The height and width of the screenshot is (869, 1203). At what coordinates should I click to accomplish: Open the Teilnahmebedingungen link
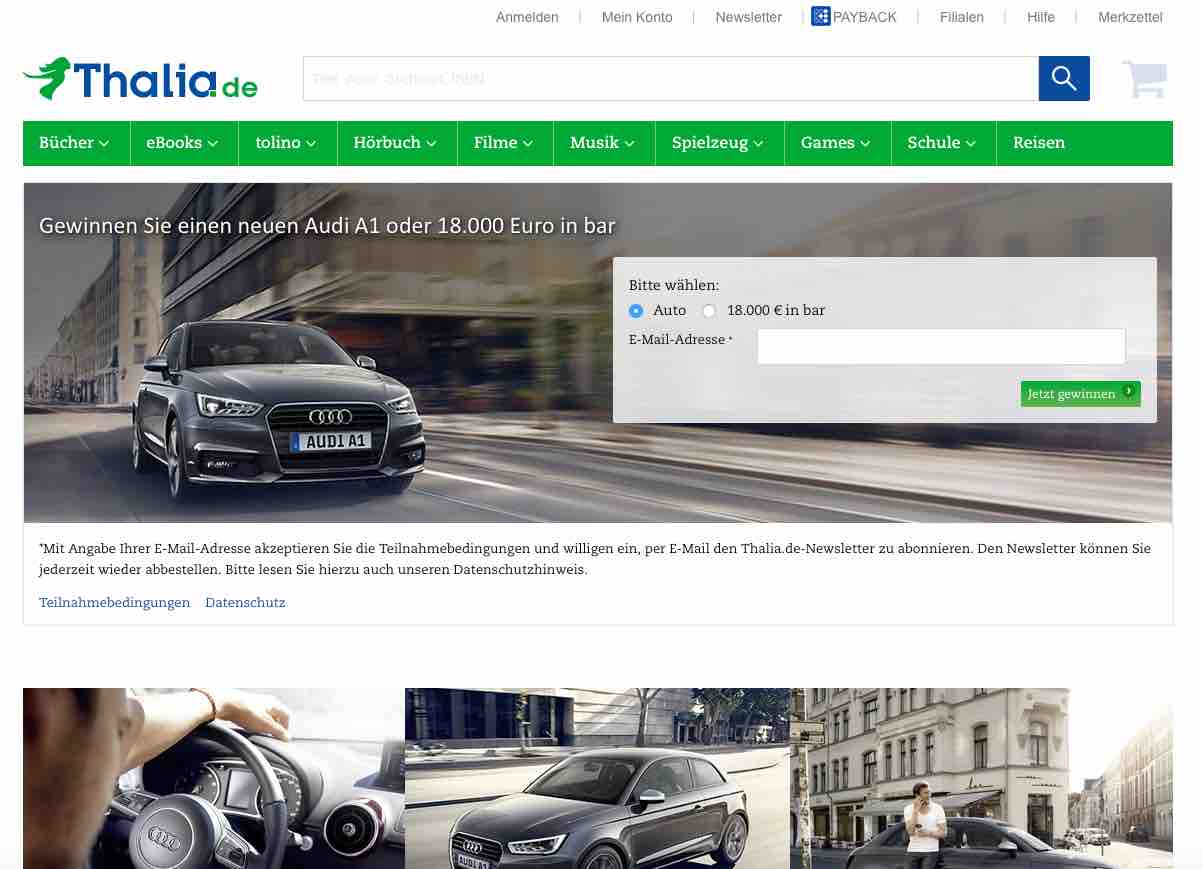(114, 603)
